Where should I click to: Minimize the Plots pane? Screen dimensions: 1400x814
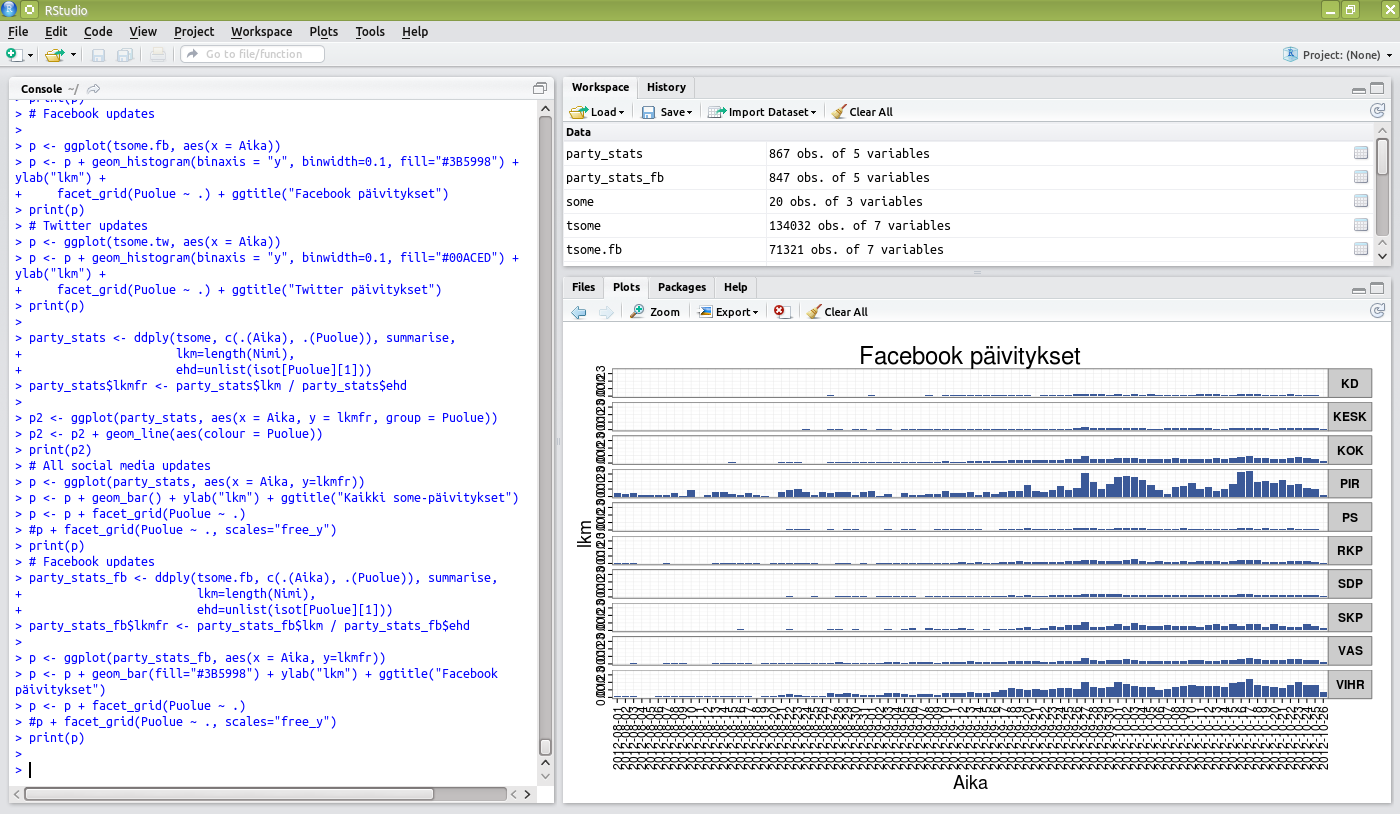(1358, 289)
